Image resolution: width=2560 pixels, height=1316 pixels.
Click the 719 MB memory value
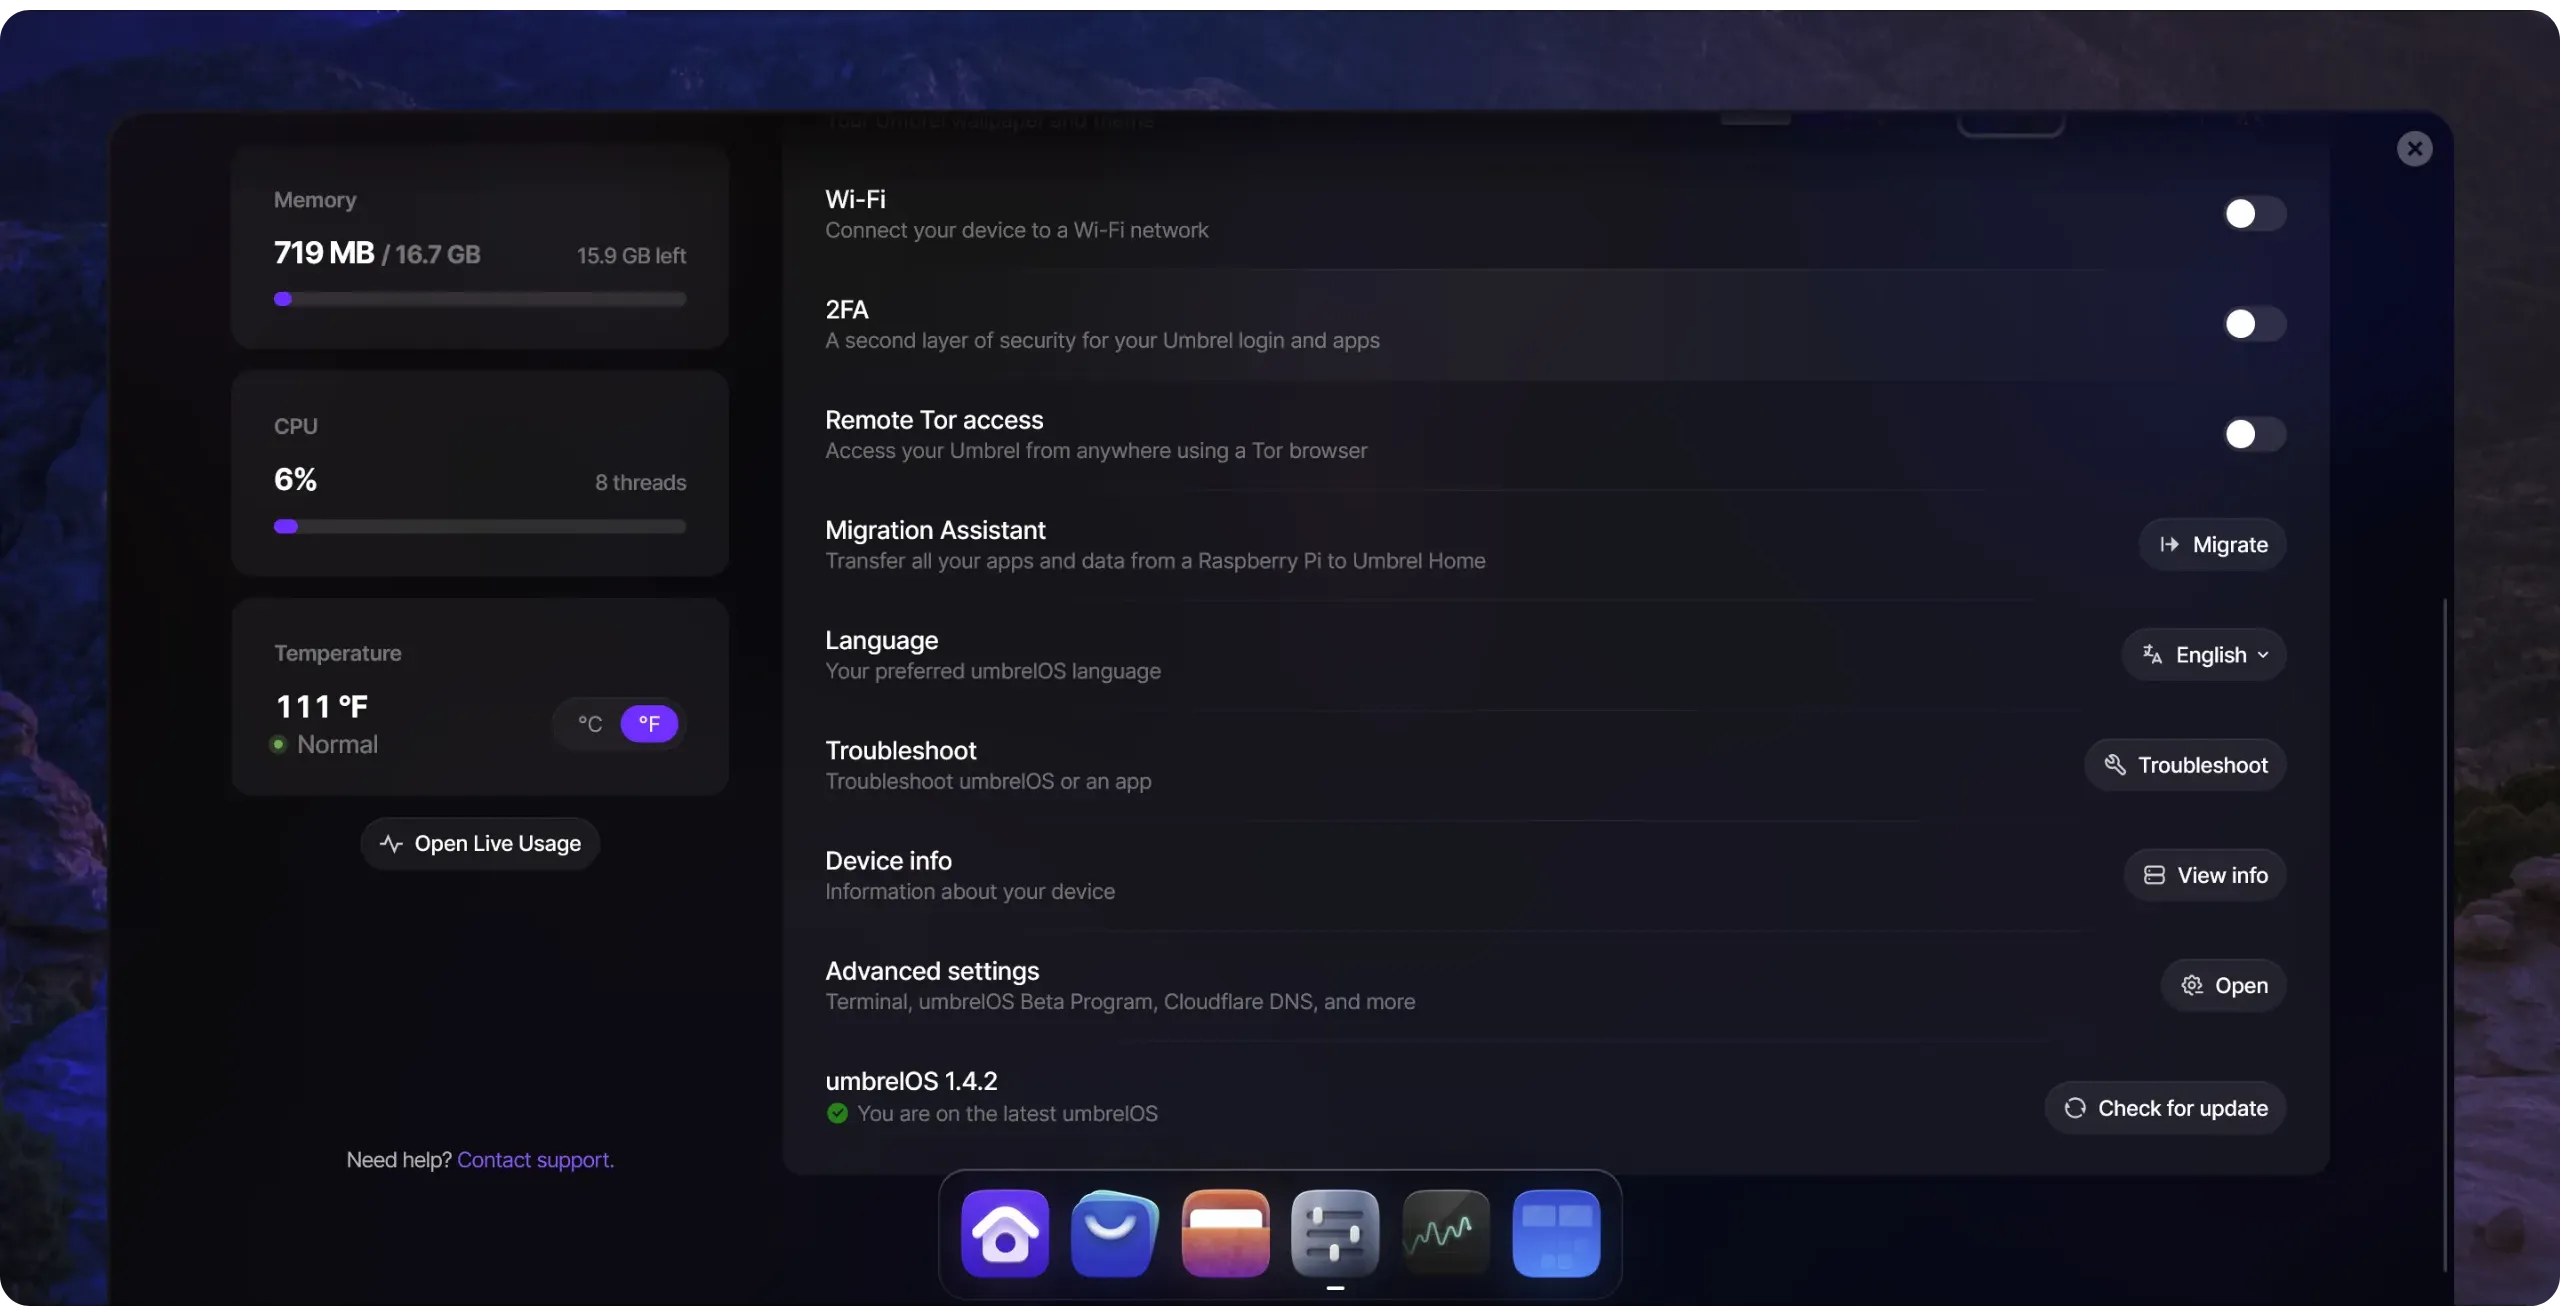click(324, 253)
